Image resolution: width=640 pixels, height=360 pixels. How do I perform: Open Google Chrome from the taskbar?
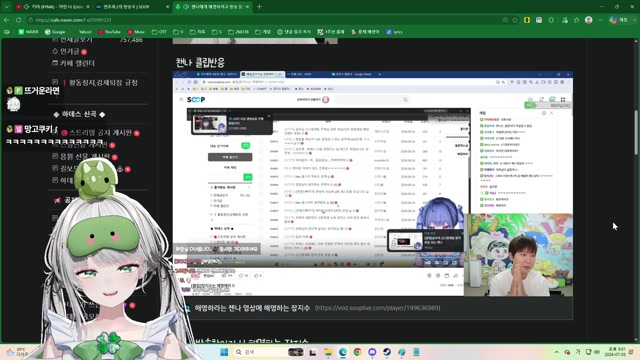tap(358, 352)
